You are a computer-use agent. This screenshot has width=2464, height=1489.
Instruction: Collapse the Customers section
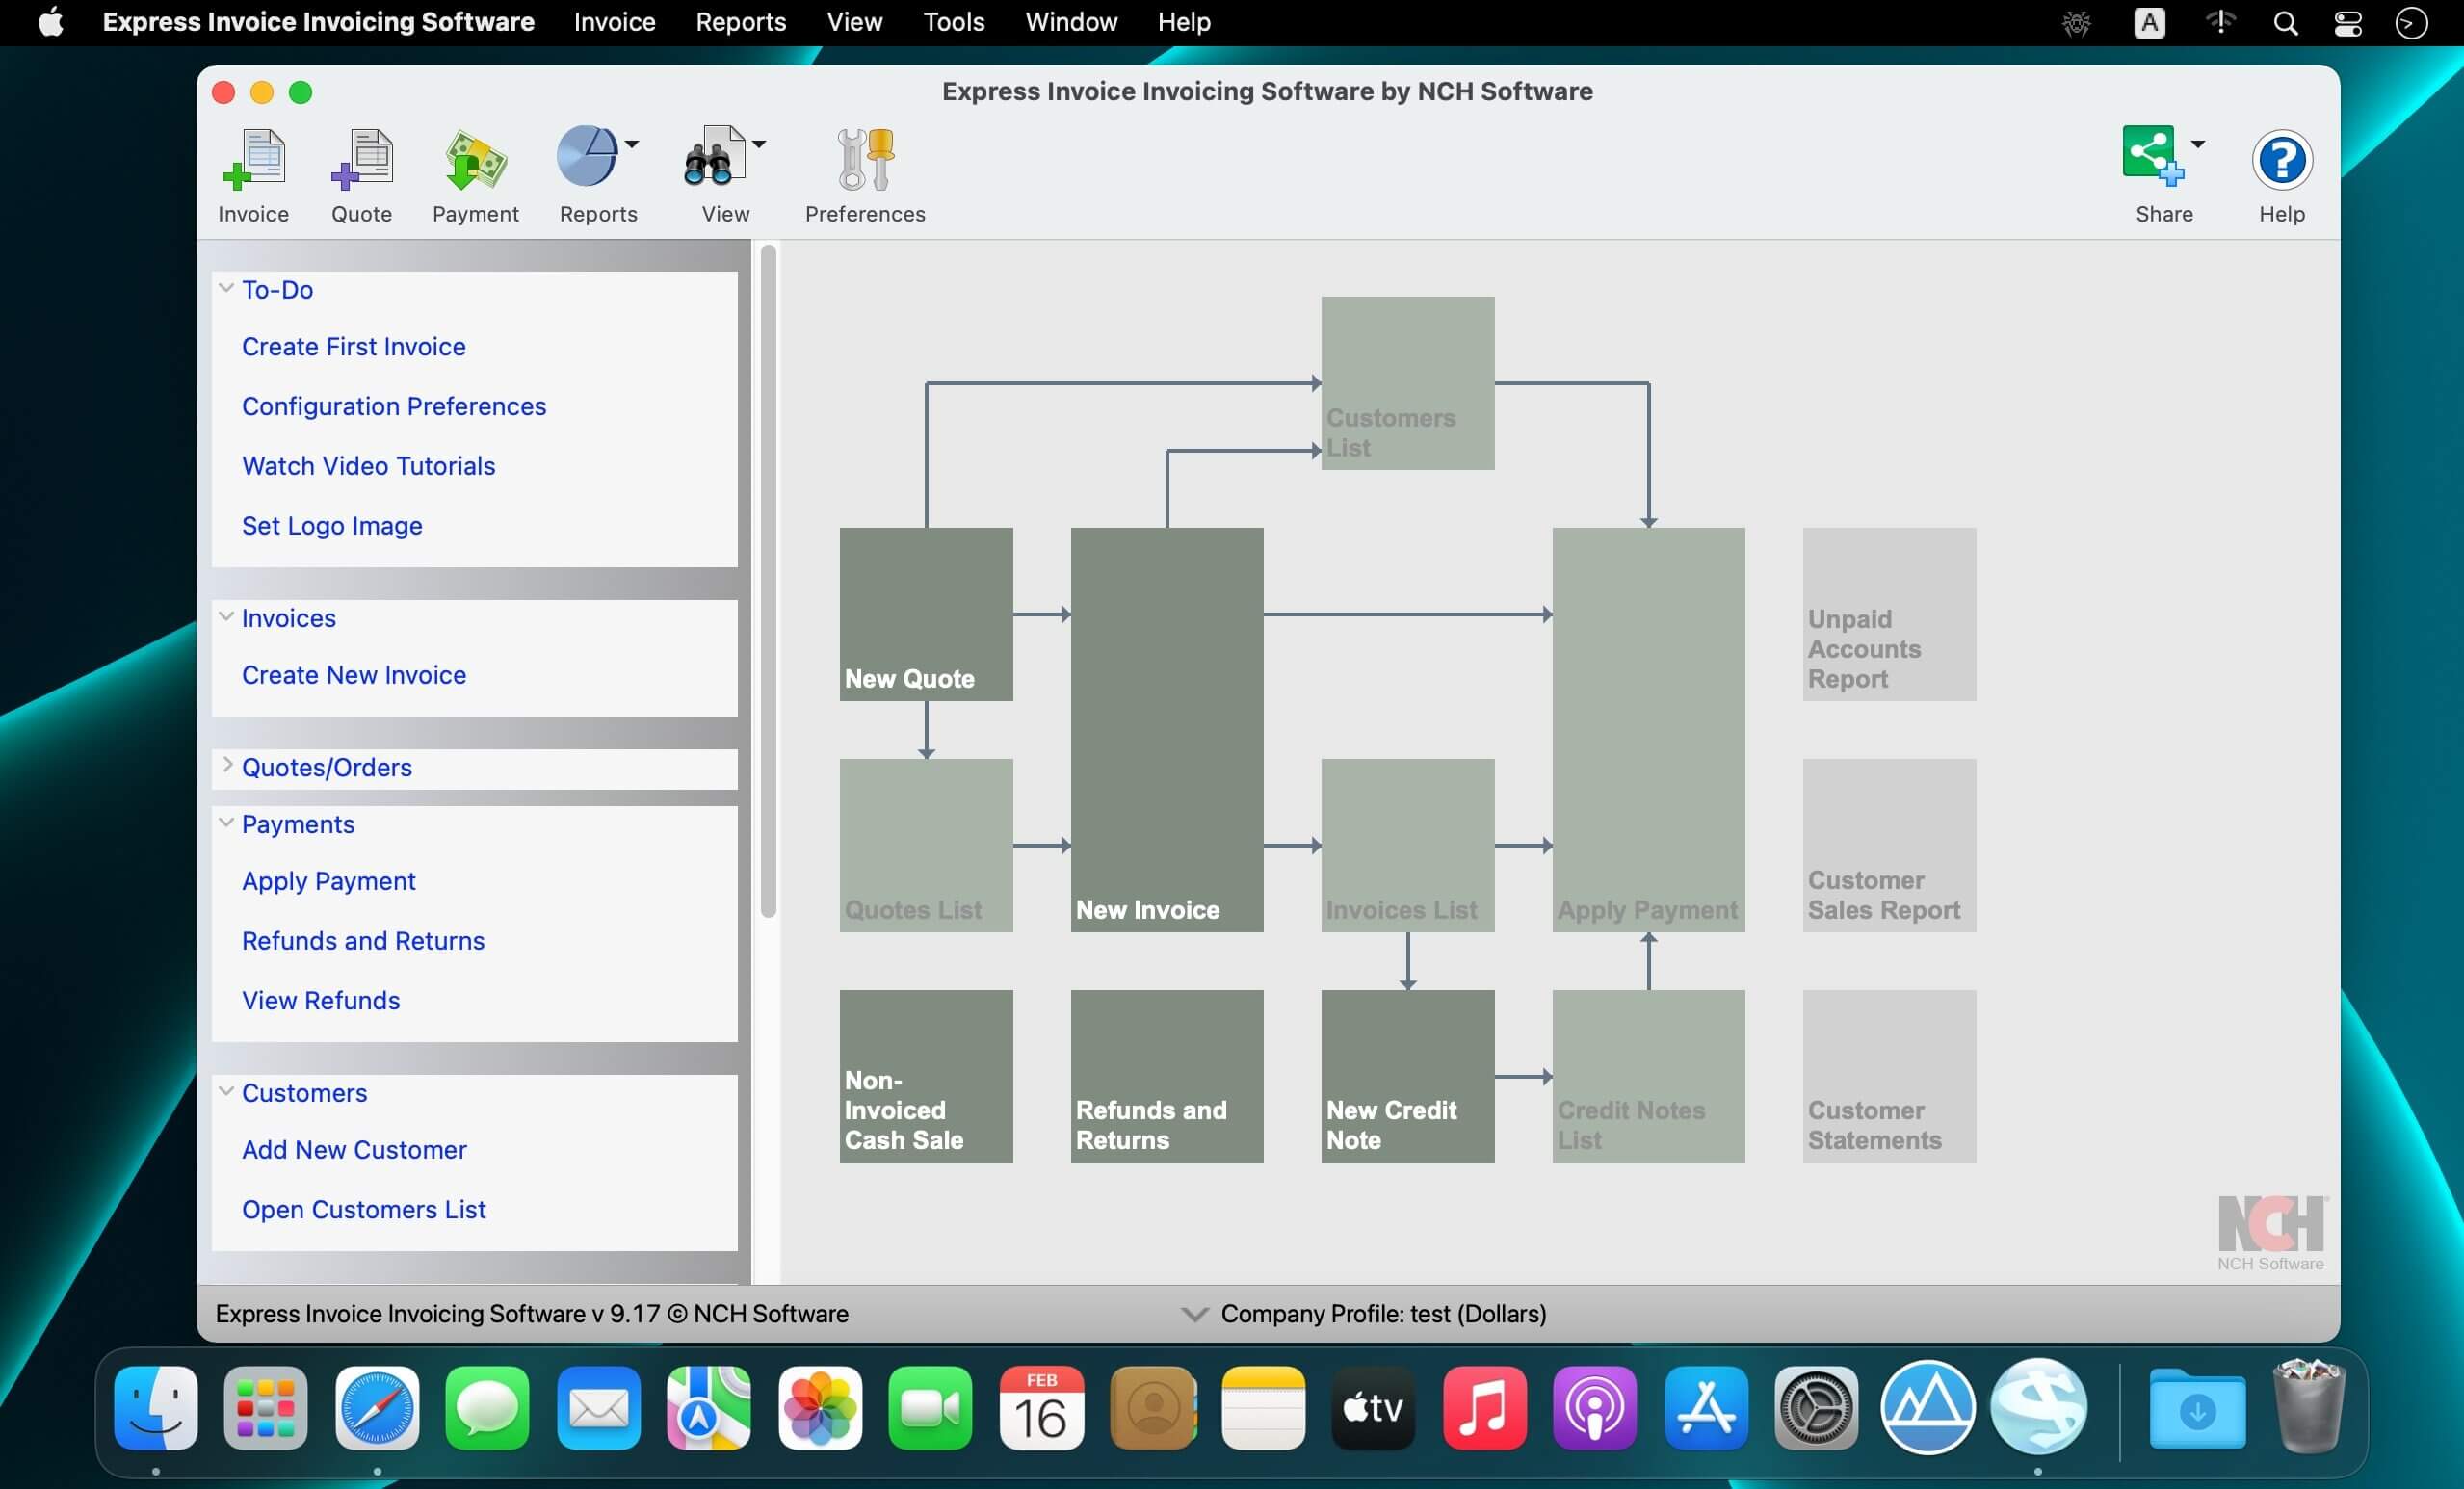click(227, 1092)
